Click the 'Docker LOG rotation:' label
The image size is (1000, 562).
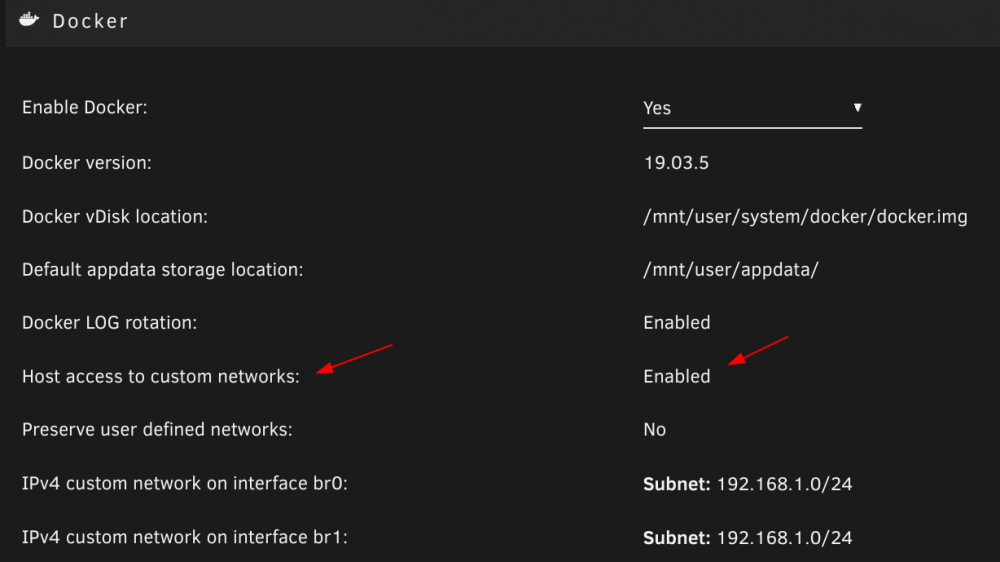coord(110,323)
